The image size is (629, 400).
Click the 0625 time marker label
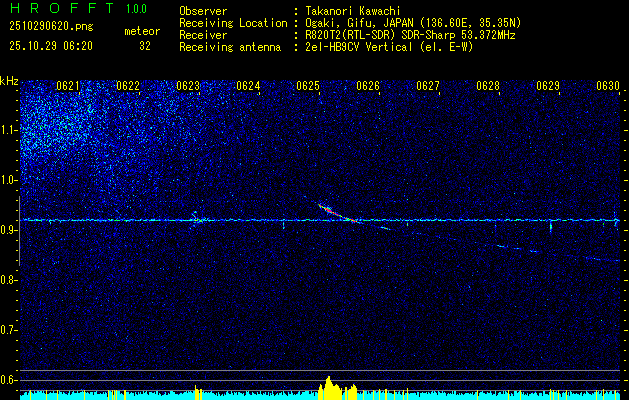pyautogui.click(x=308, y=86)
